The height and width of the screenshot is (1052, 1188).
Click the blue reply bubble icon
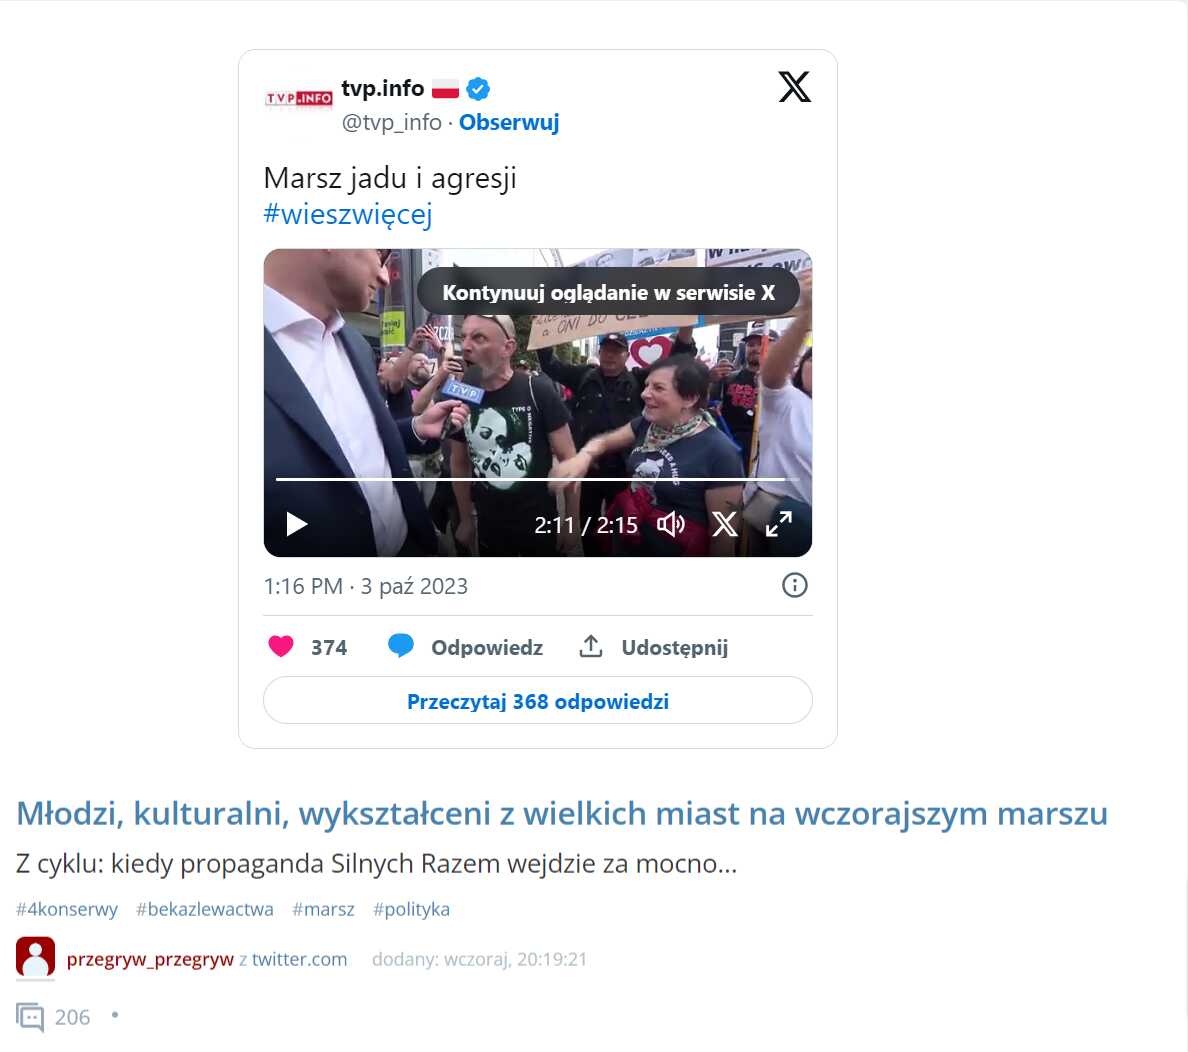[x=400, y=646]
